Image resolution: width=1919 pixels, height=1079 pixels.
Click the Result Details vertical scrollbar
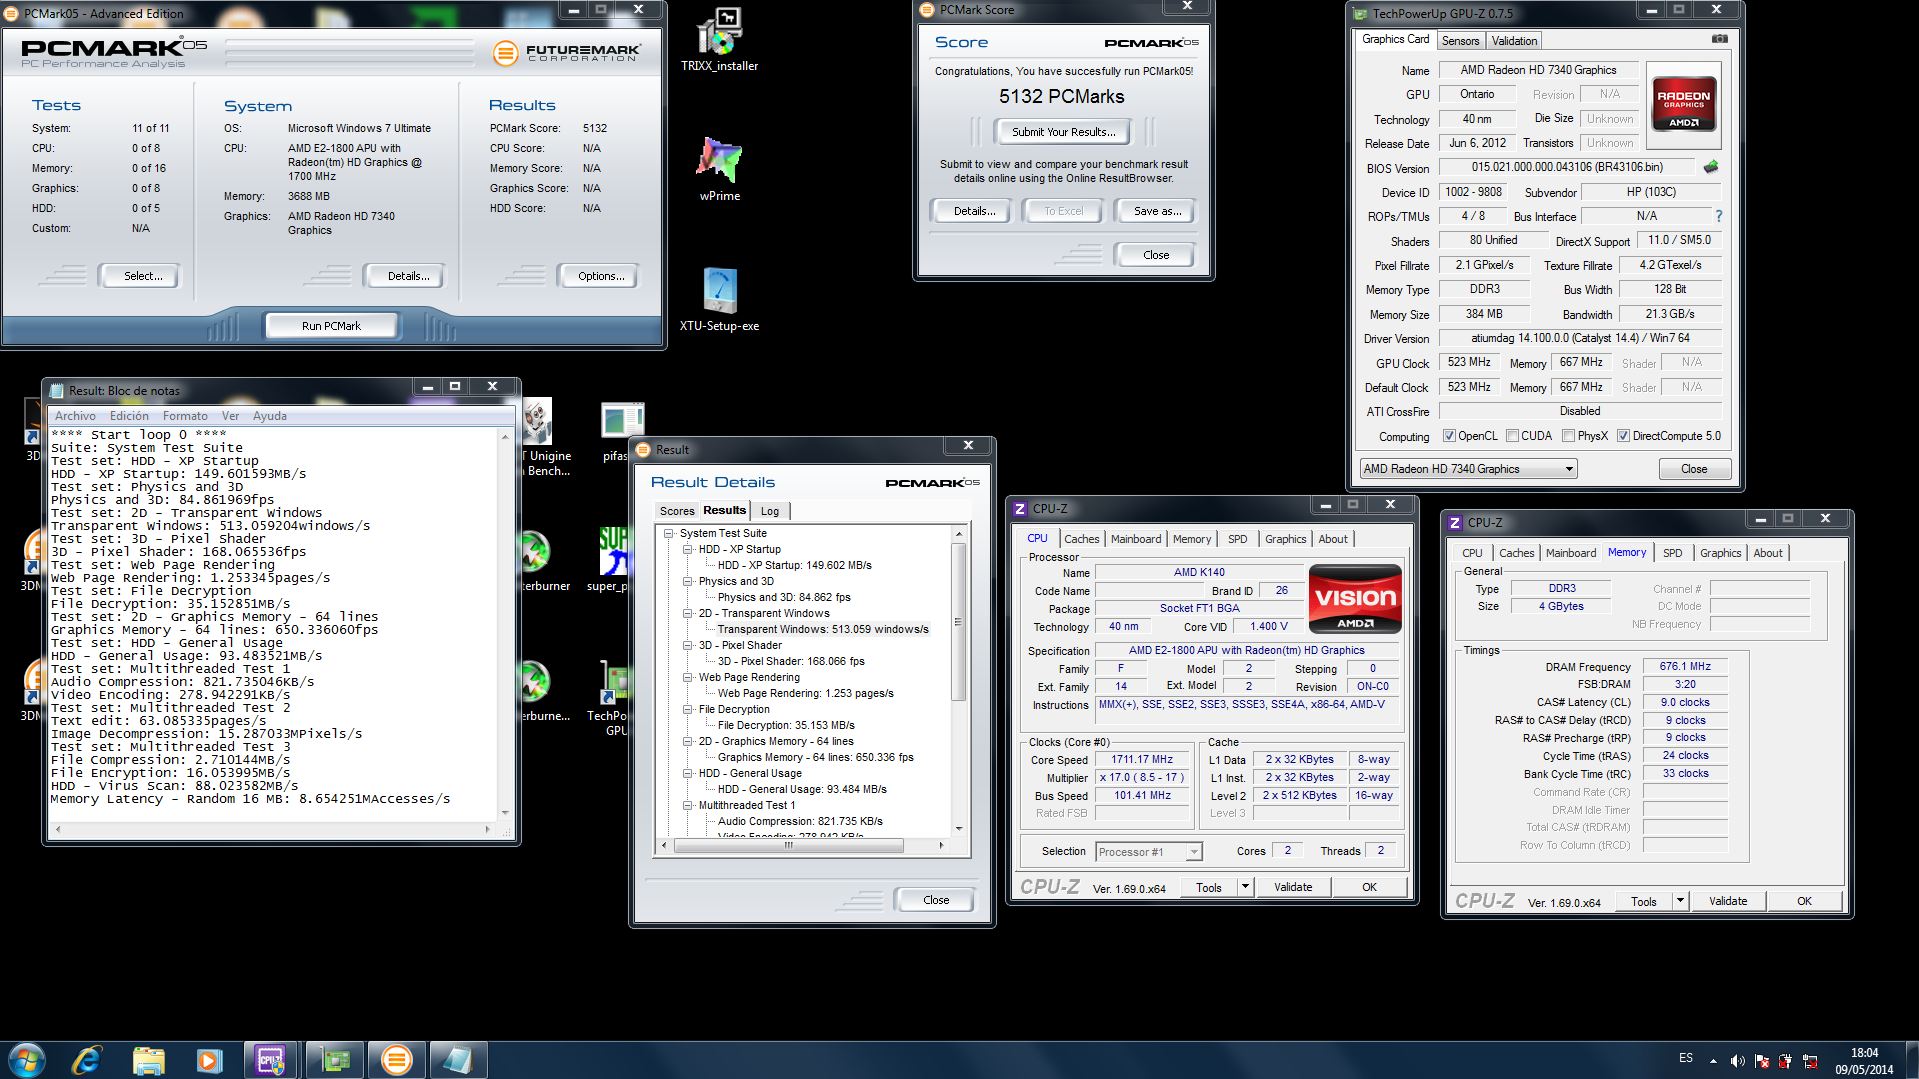pyautogui.click(x=958, y=681)
